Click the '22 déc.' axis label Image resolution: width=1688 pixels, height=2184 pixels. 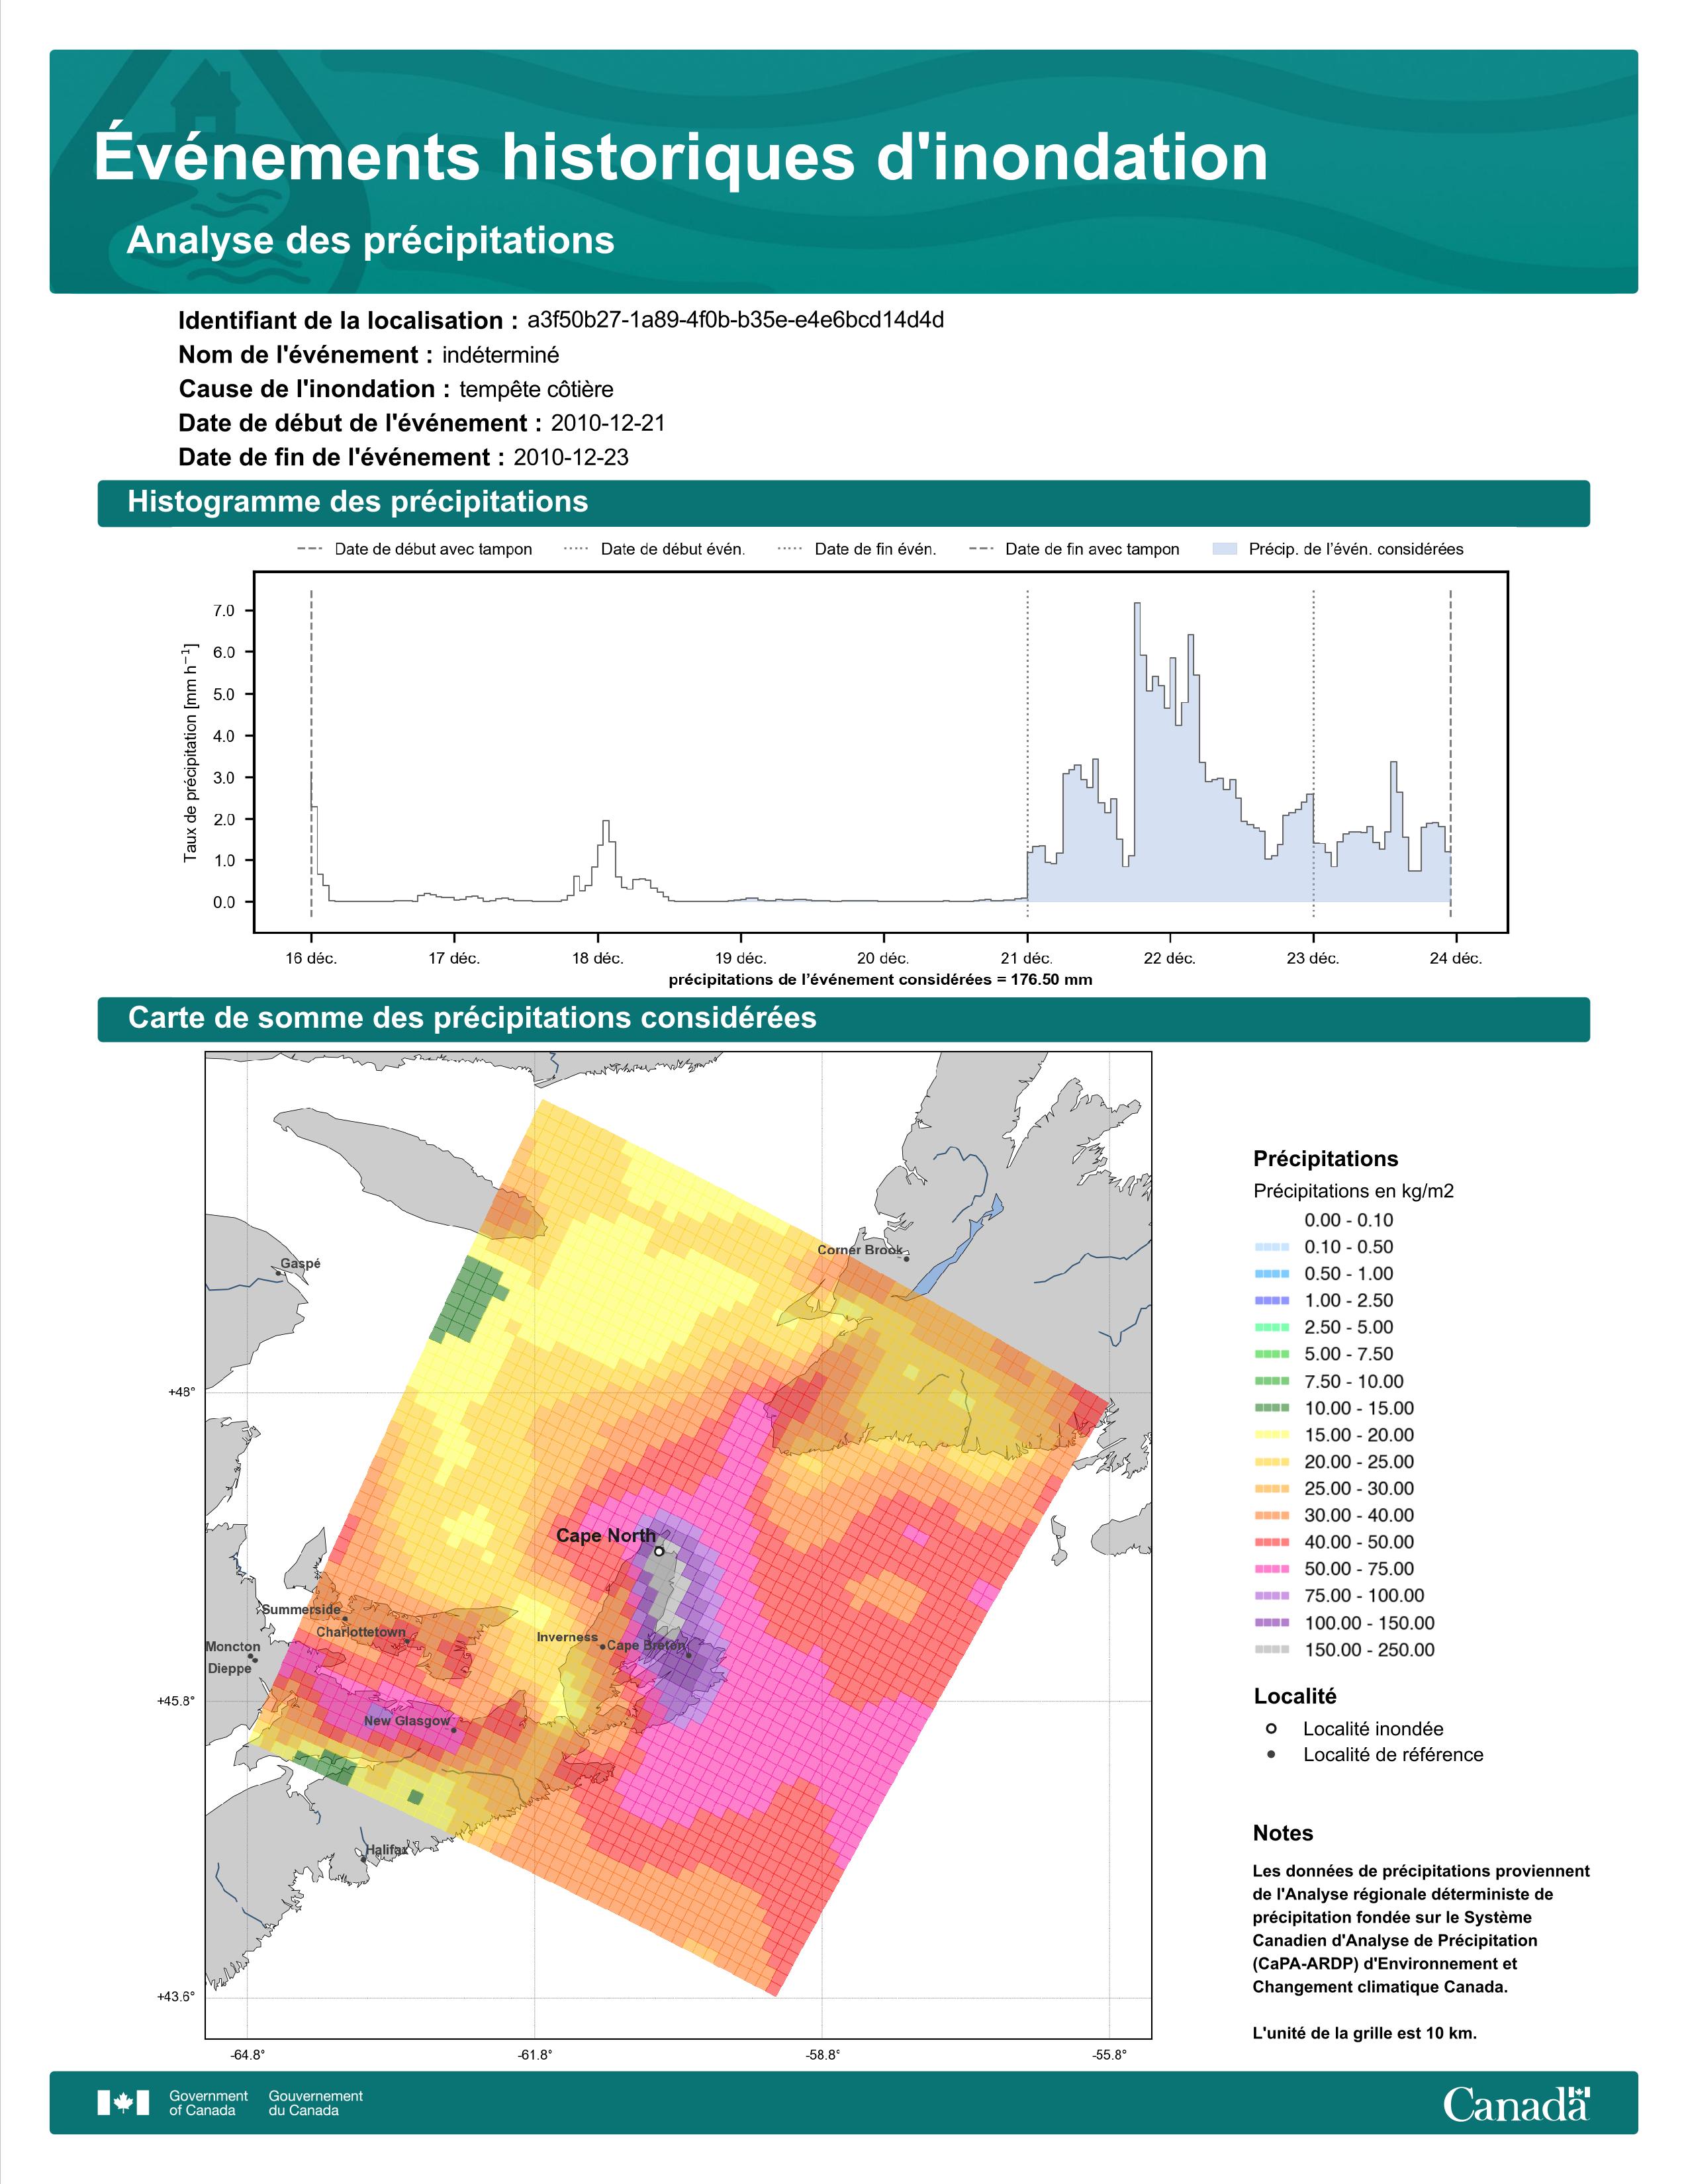pos(1170,958)
